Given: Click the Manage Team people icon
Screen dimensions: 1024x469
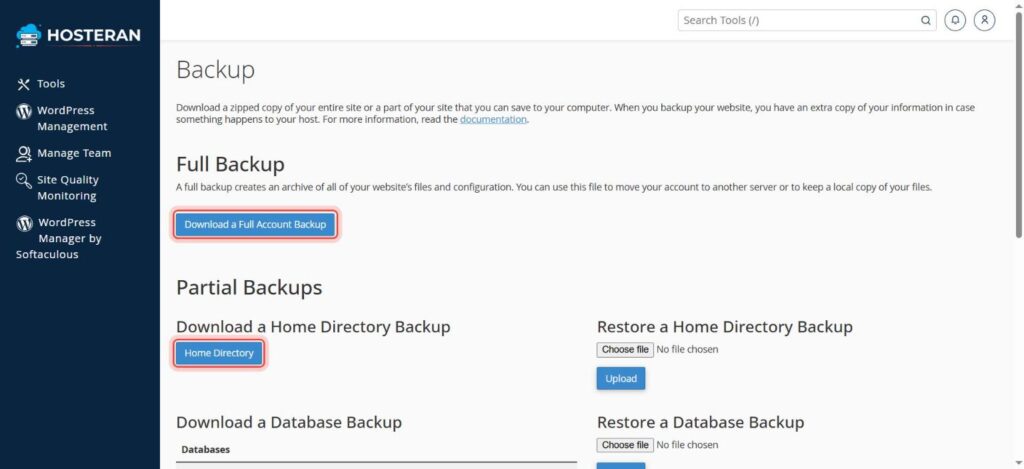Looking at the screenshot, I should (24, 154).
